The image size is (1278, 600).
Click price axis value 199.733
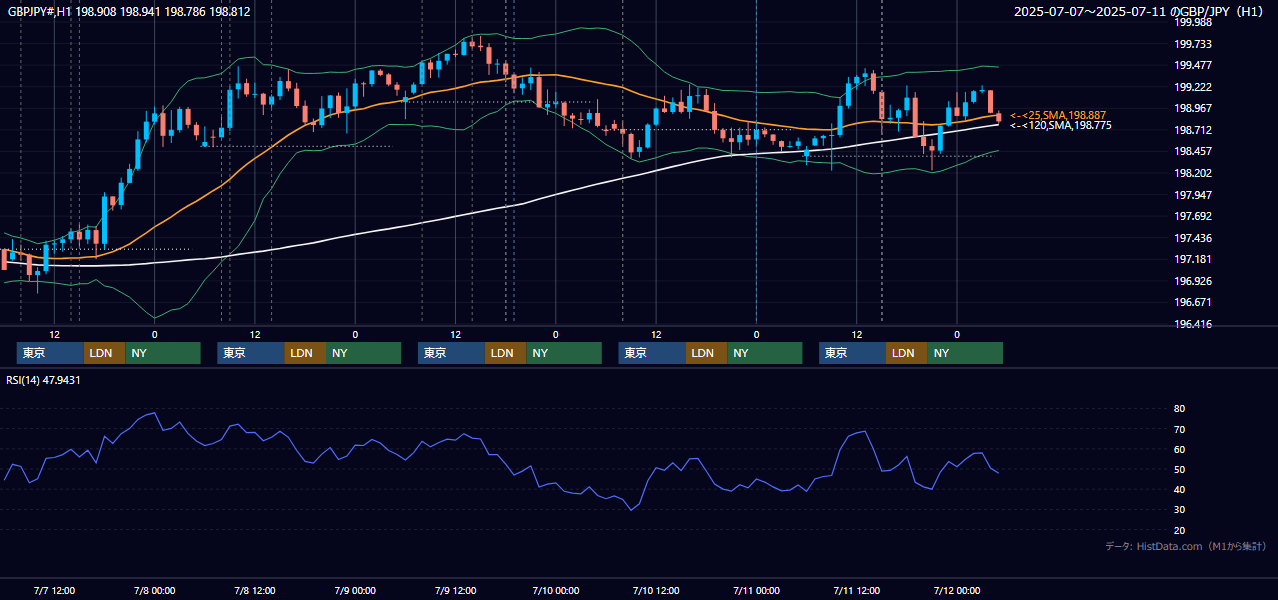pyautogui.click(x=1193, y=44)
